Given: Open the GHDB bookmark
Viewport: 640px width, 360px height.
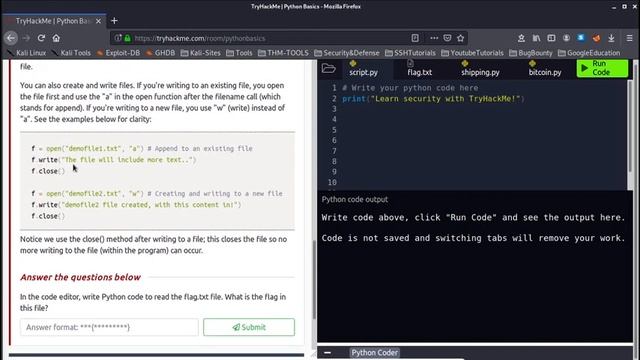Looking at the screenshot, I should pyautogui.click(x=160, y=53).
